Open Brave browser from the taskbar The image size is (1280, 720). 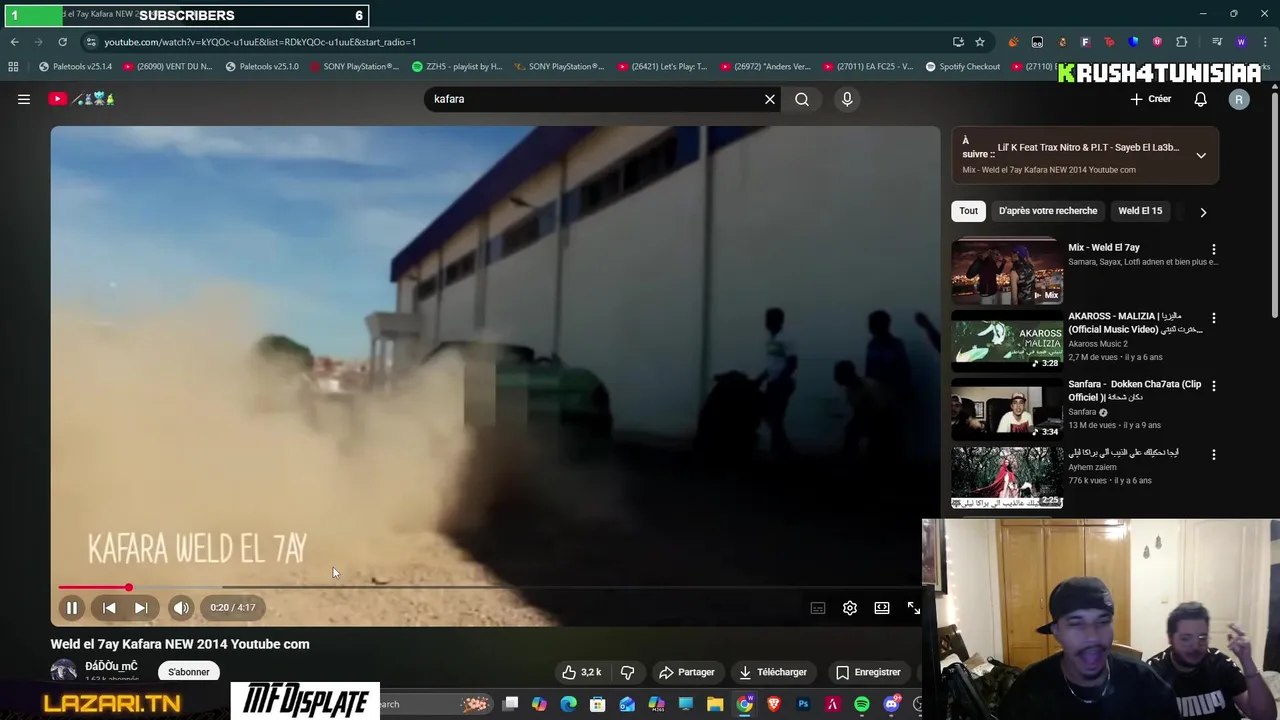pyautogui.click(x=773, y=704)
